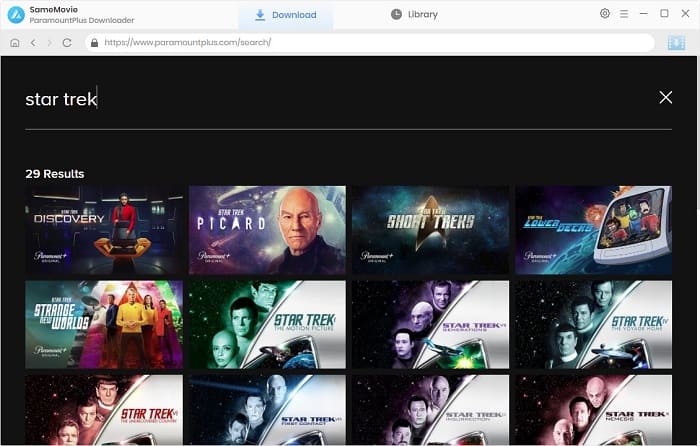The height and width of the screenshot is (446, 700).
Task: Click the SameMovie app logo
Action: point(16,15)
